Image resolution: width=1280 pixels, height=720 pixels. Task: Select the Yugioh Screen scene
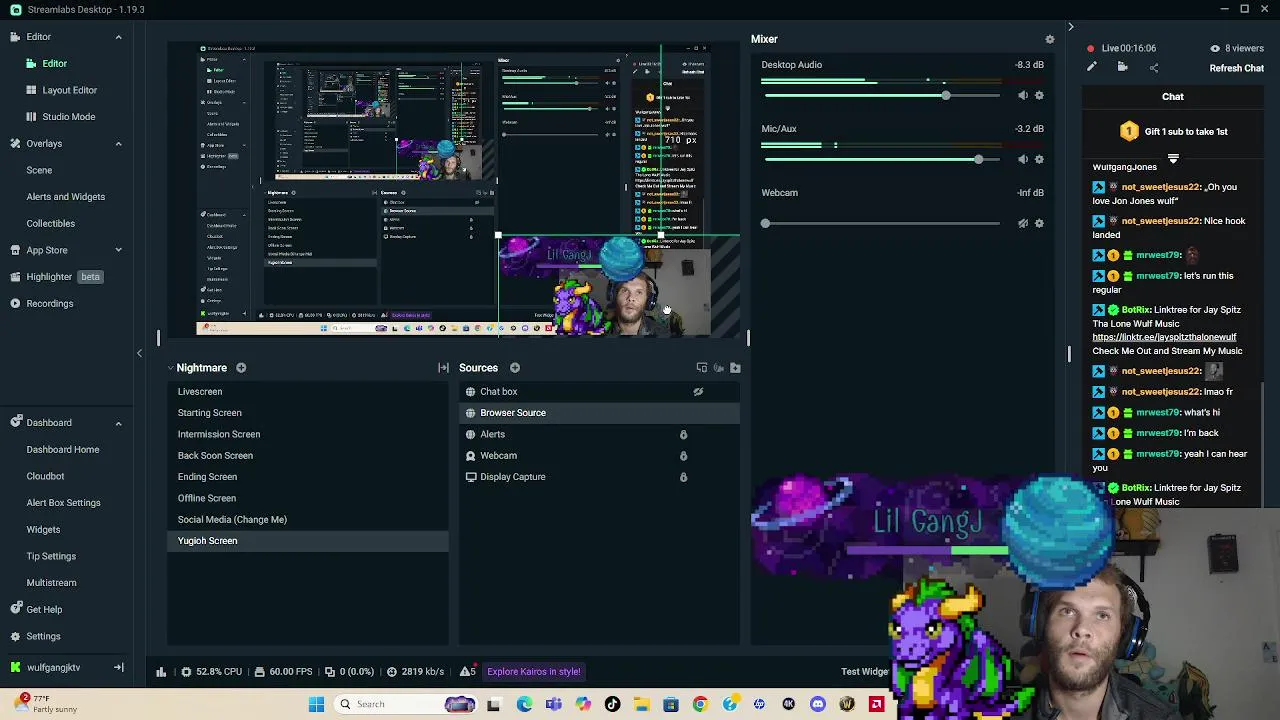(308, 541)
